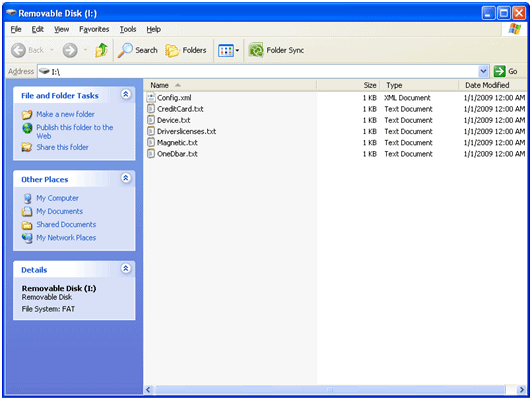Click the green Go button

click(506, 71)
